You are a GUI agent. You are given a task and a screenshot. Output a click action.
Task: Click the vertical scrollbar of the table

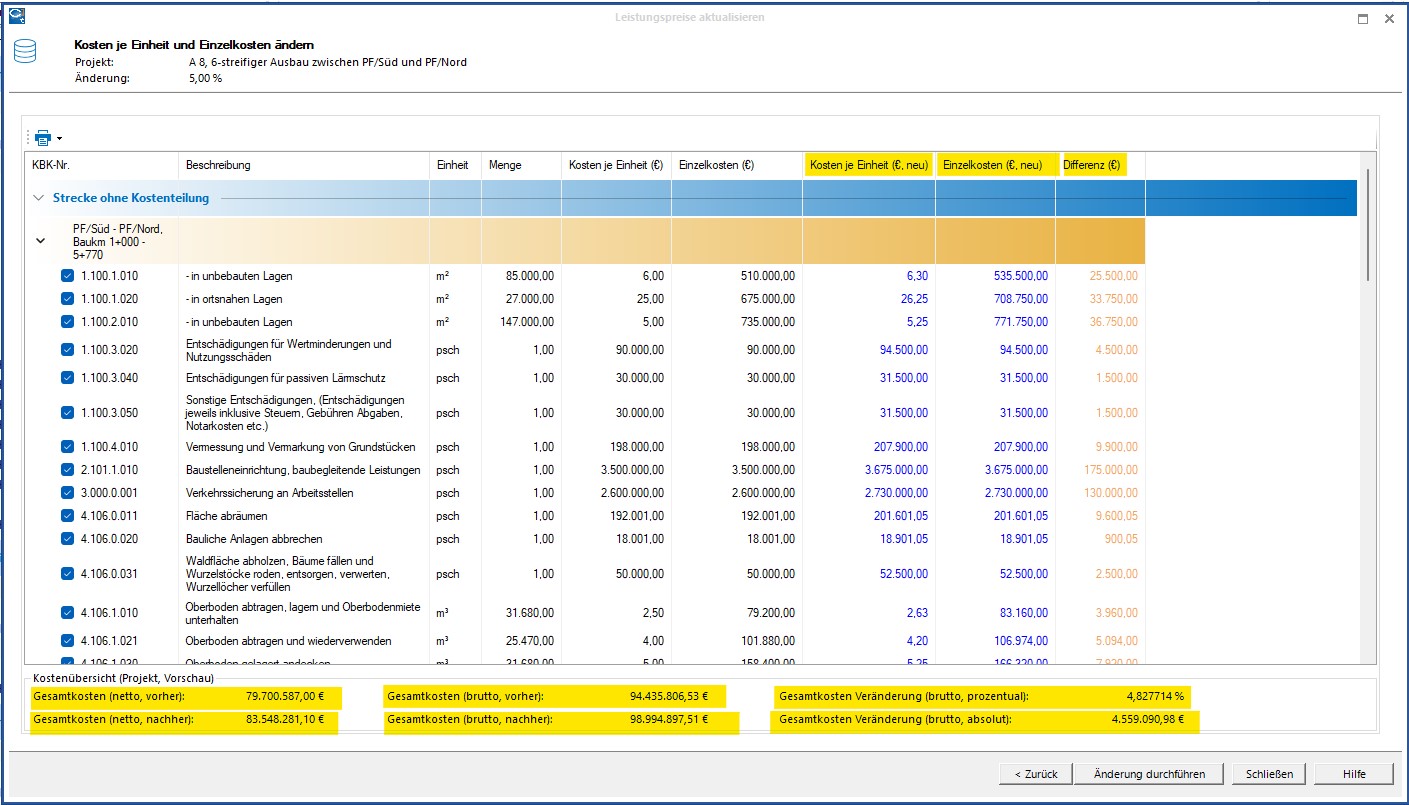1367,225
